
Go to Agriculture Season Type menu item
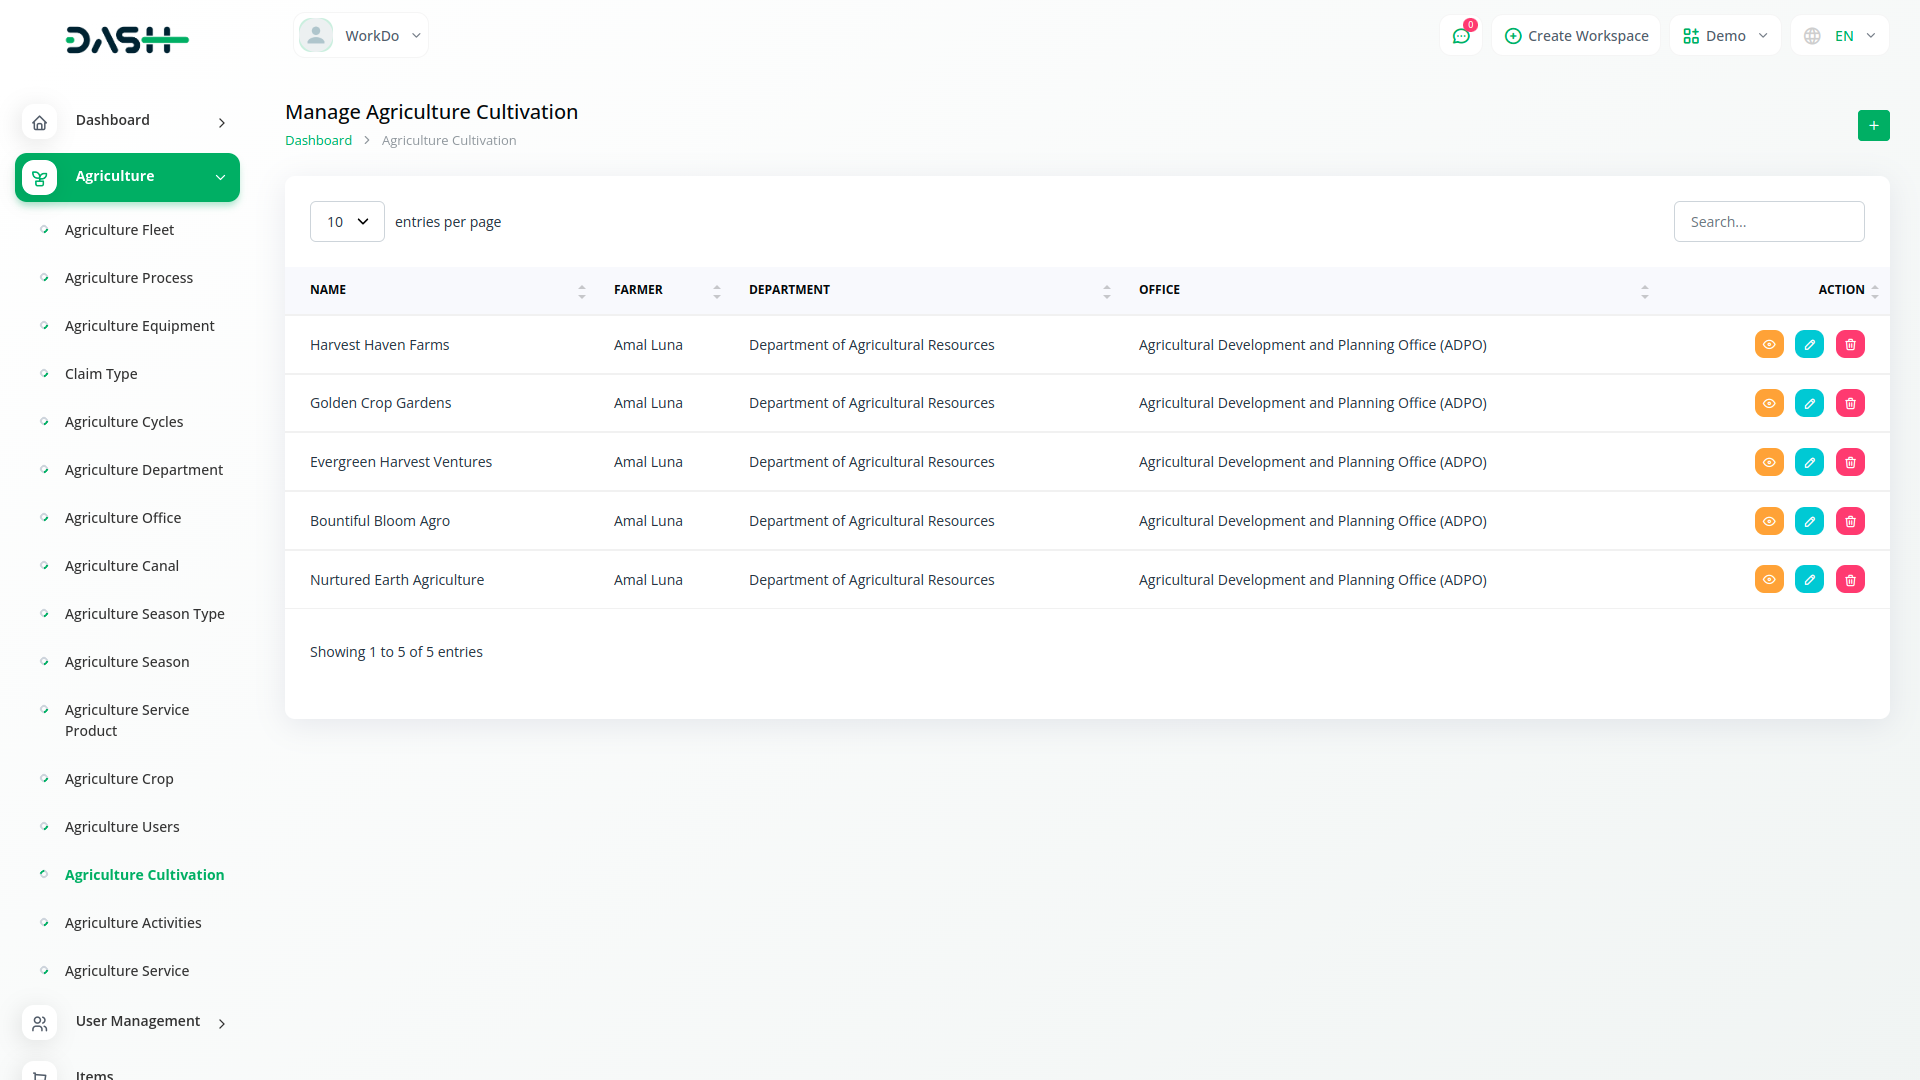[x=144, y=614]
